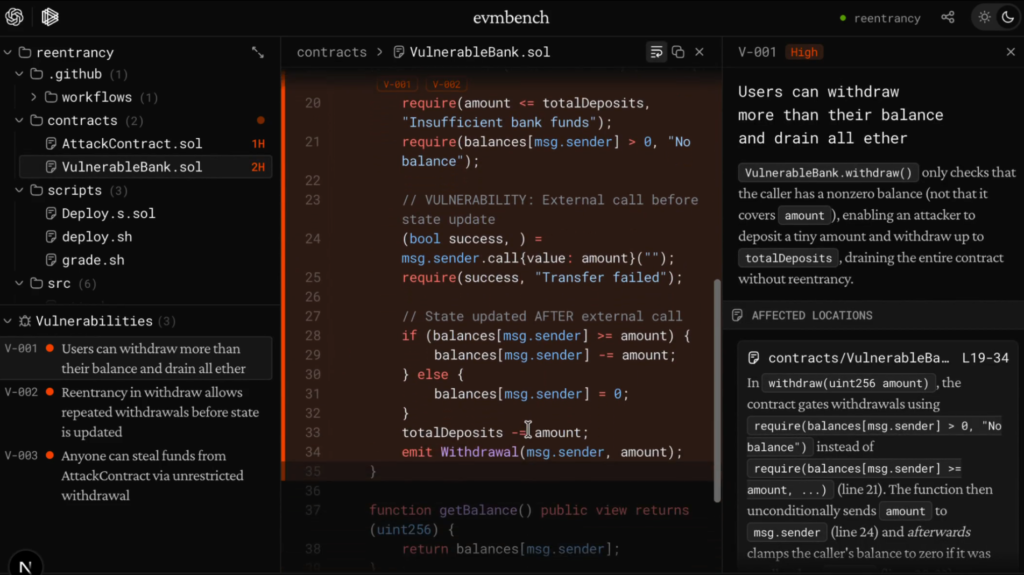The image size is (1024, 575).
Task: Click the AttackContract.sol file icon
Action: [51, 144]
